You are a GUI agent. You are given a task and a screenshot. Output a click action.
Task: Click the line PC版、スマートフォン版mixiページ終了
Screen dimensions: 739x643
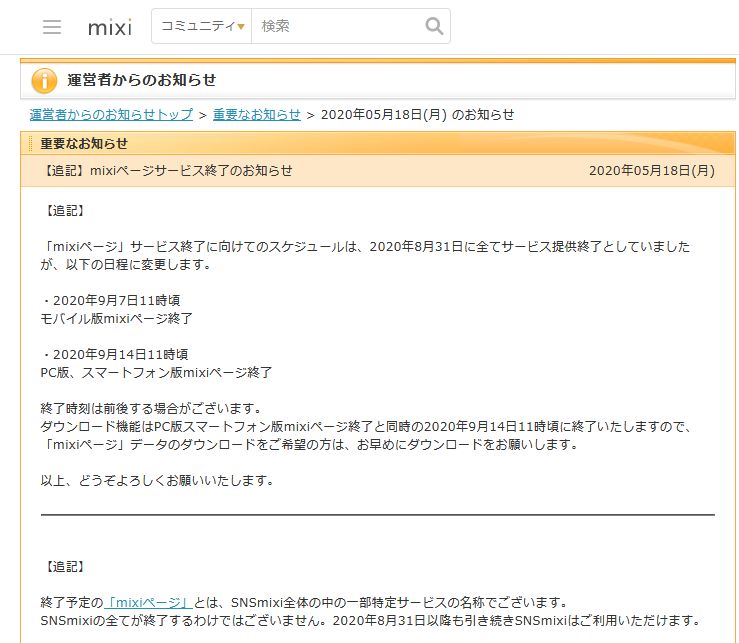[x=156, y=372]
